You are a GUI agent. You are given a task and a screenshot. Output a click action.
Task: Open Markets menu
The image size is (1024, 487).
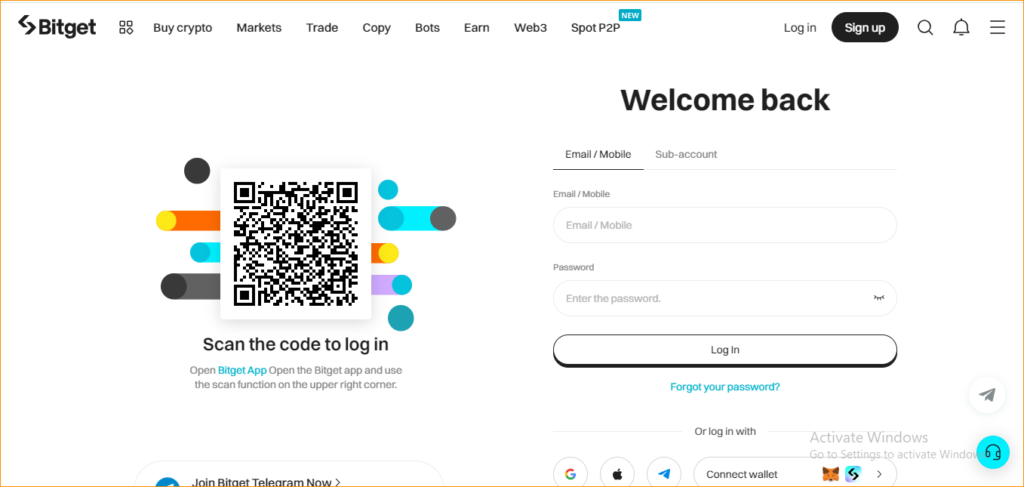[x=259, y=27]
